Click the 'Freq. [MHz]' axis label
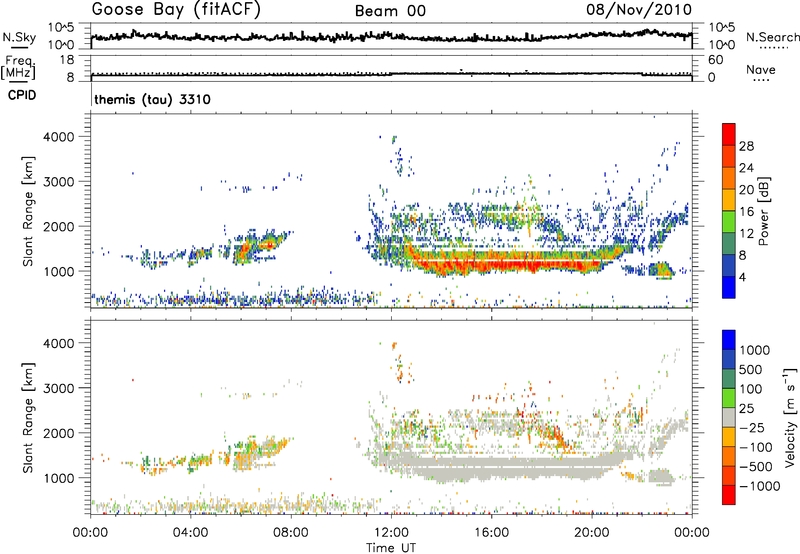 18,67
